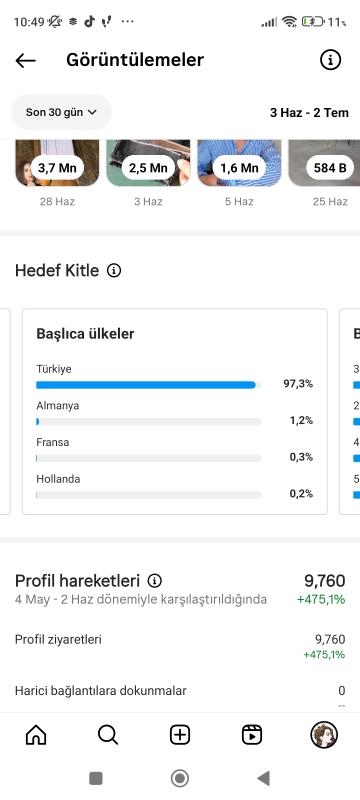Open the 584 B views thumbnail
Screen dimensions: 360x800
(324, 163)
